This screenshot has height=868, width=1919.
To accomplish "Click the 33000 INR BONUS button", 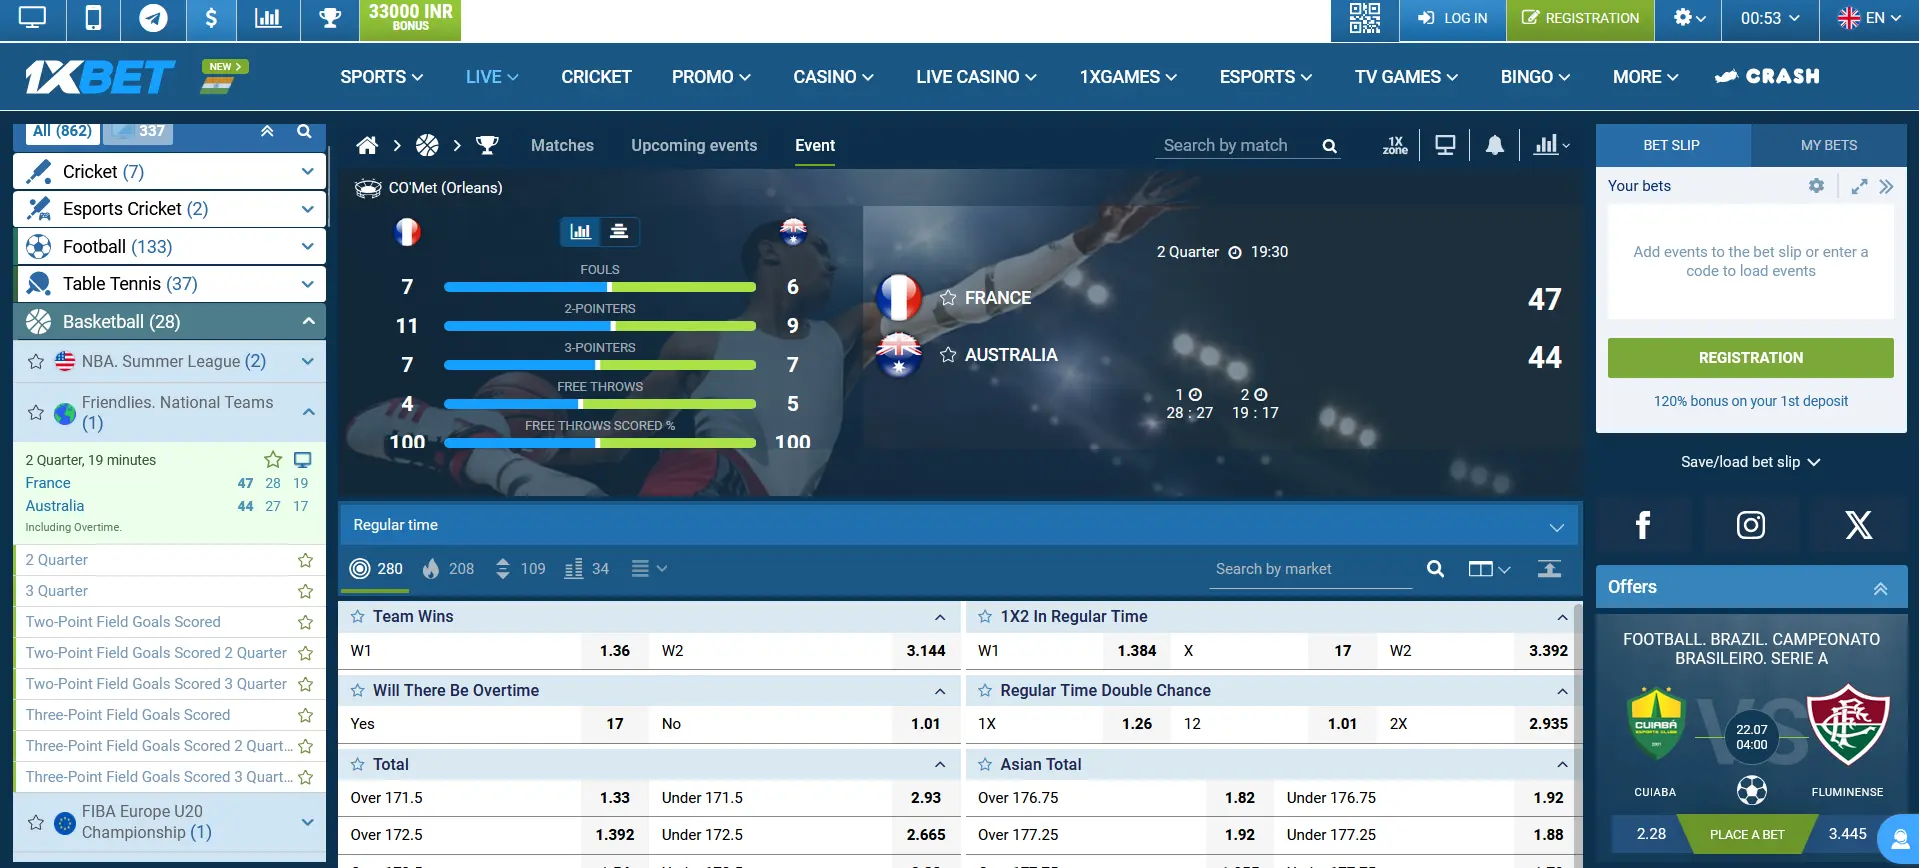I will 410,19.
